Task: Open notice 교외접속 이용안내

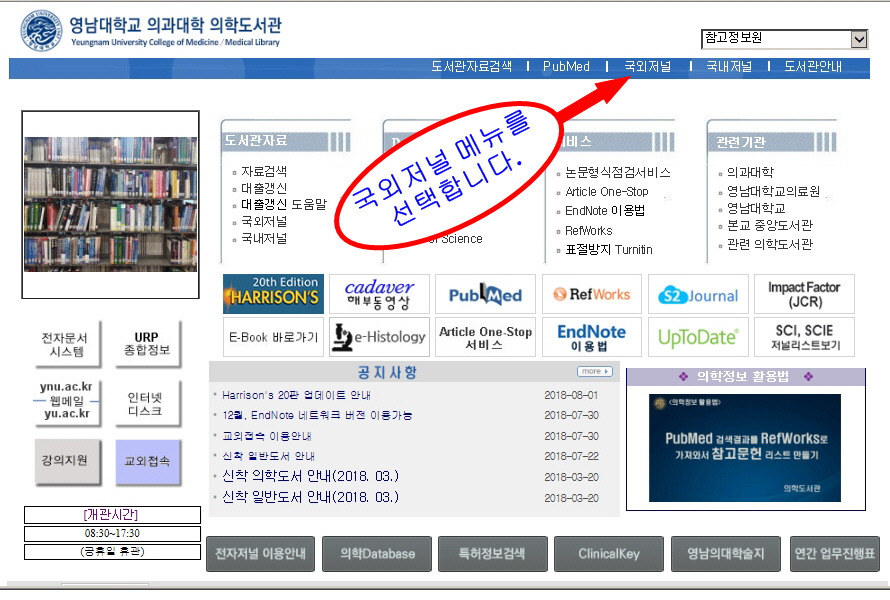Action: (x=267, y=436)
